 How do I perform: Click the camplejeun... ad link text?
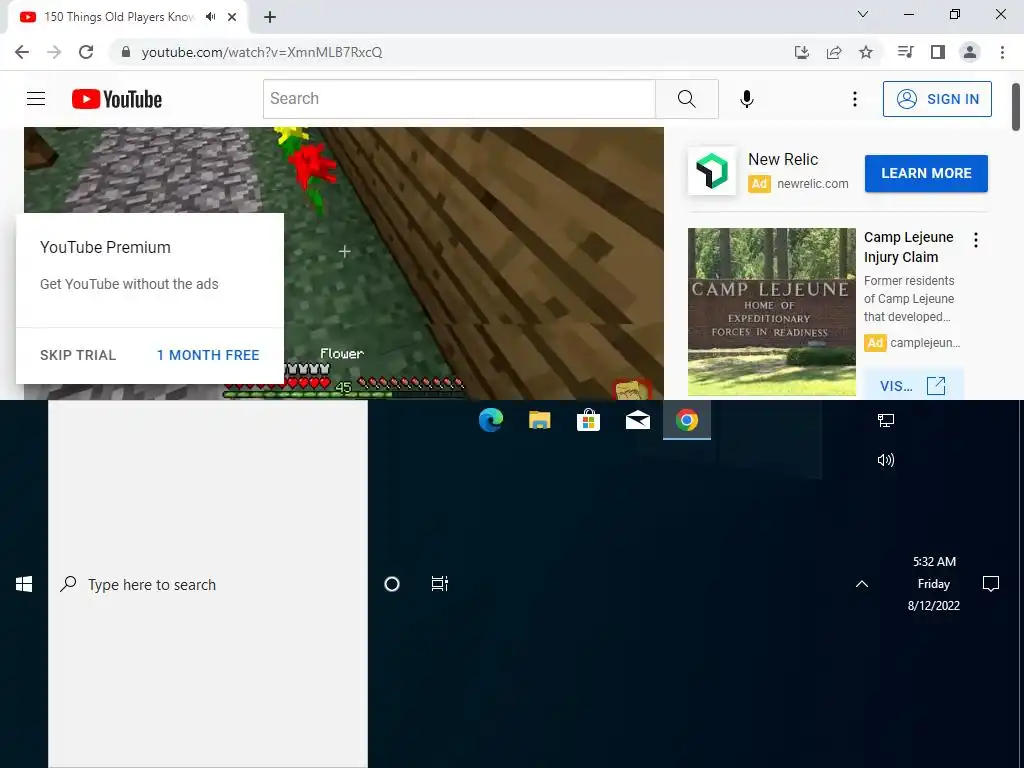pos(925,343)
